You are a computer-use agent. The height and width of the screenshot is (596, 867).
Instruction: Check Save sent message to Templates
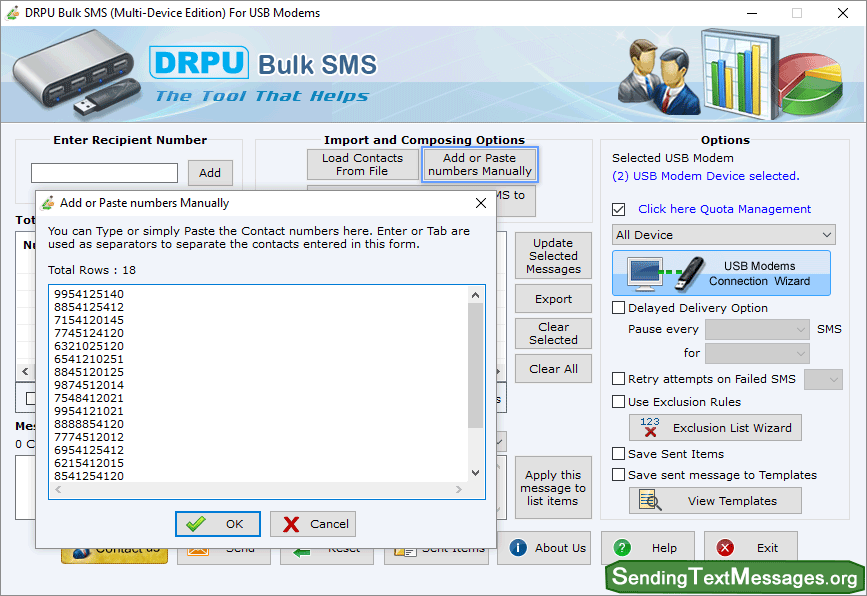pos(619,475)
